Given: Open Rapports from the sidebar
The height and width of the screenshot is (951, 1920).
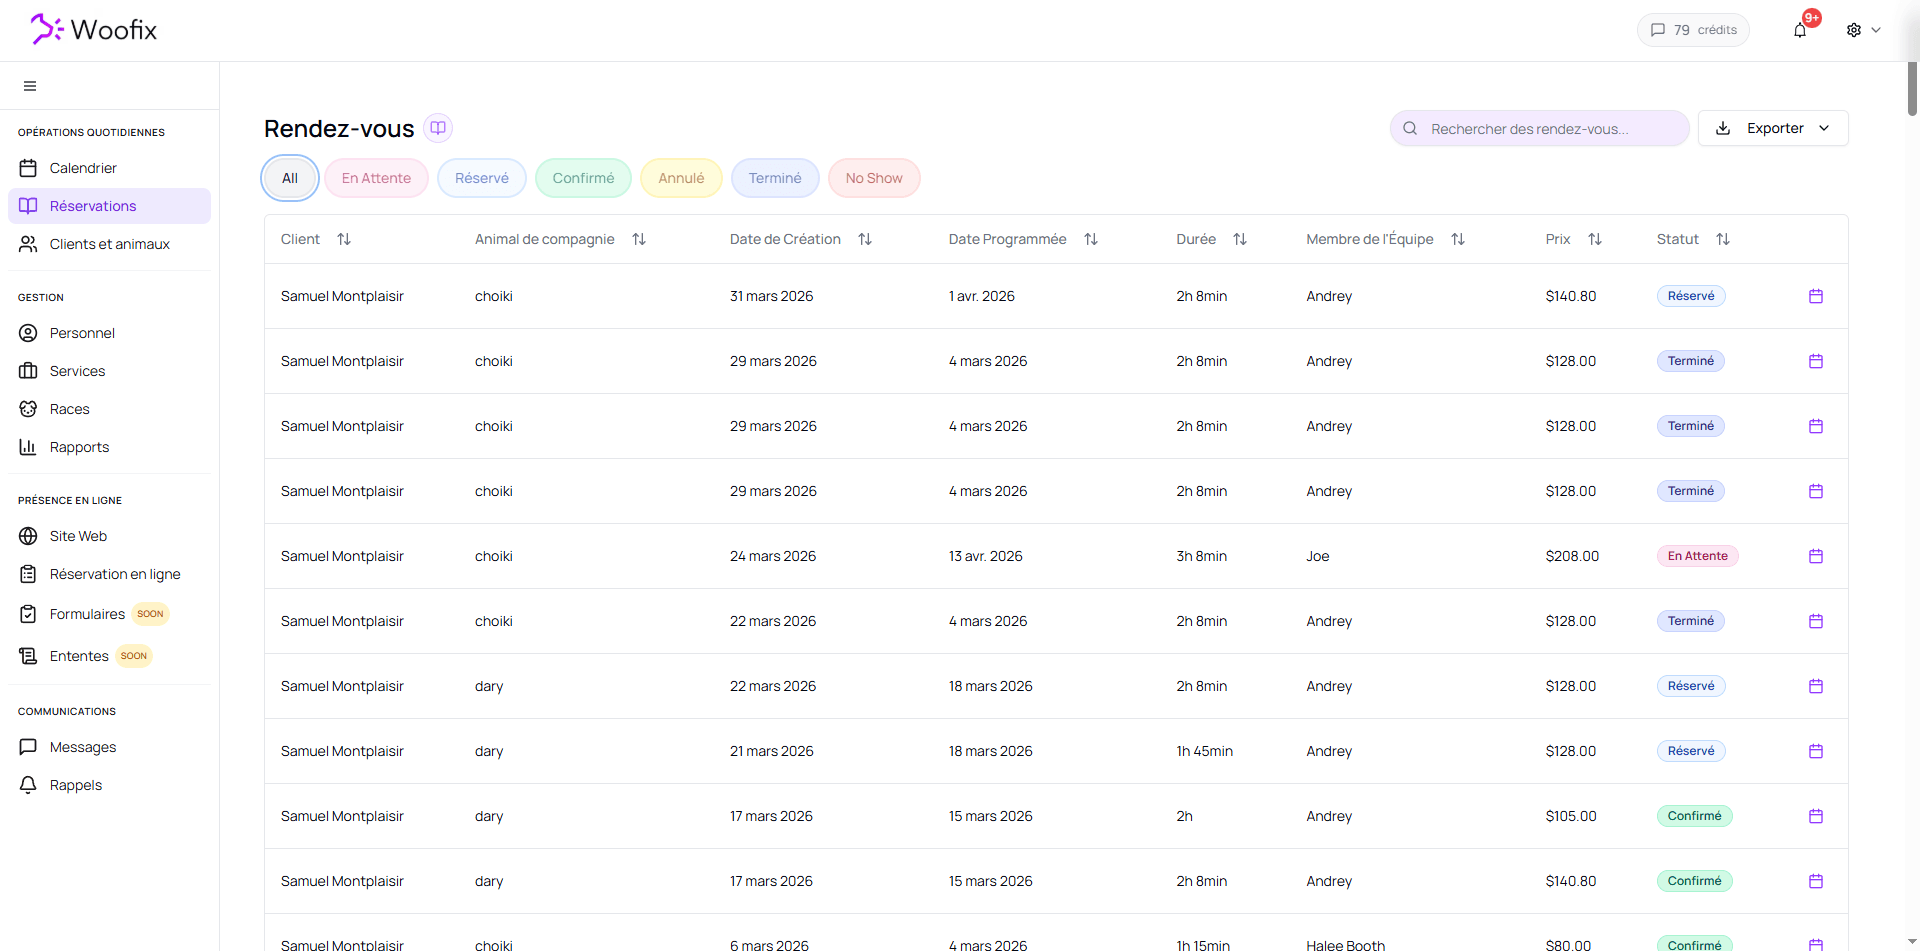Looking at the screenshot, I should (x=79, y=447).
